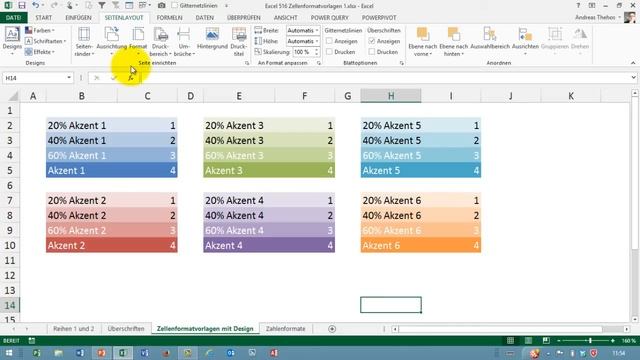This screenshot has height=360, width=640.
Task: Open Outlook from the Windows taskbar
Action: (x=231, y=353)
